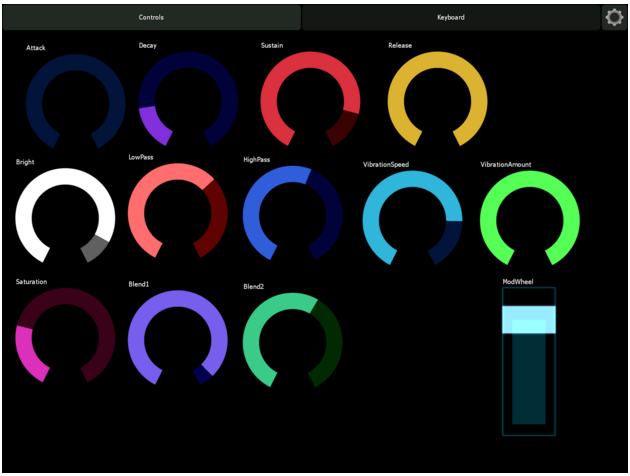Click the LowPass label
This screenshot has height=476, width=630.
141,157
